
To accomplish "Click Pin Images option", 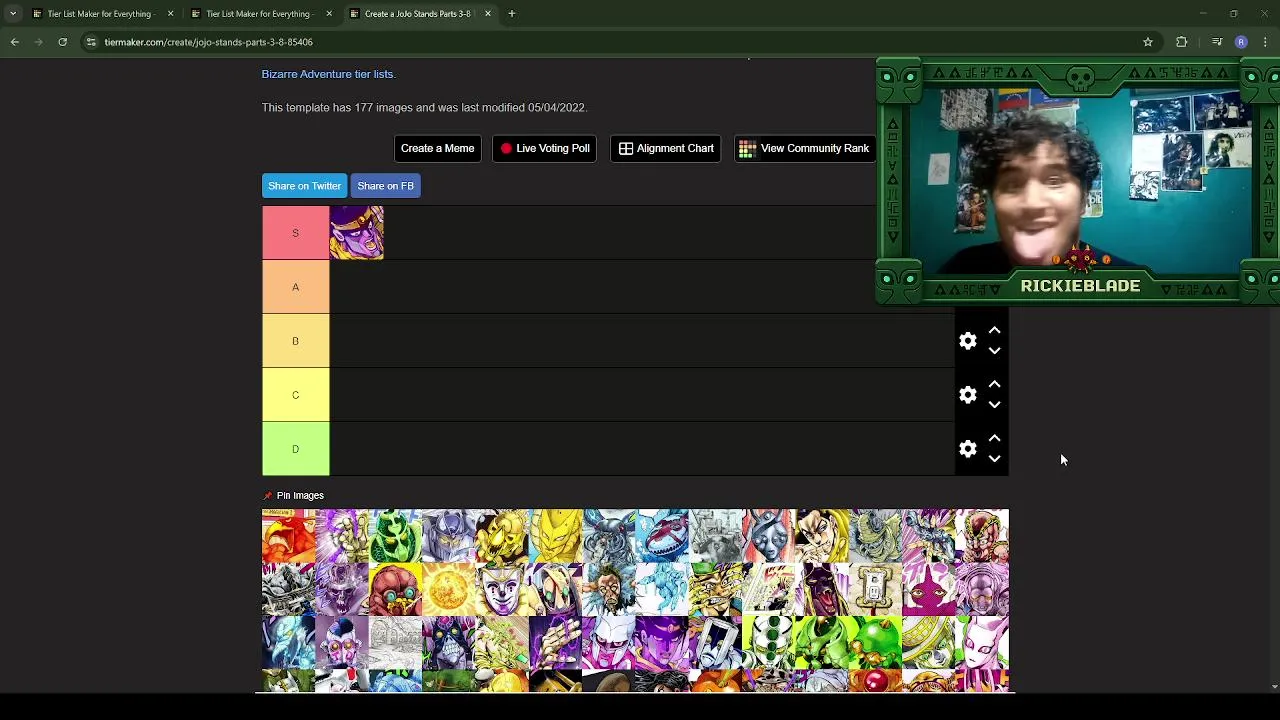I will coord(293,495).
